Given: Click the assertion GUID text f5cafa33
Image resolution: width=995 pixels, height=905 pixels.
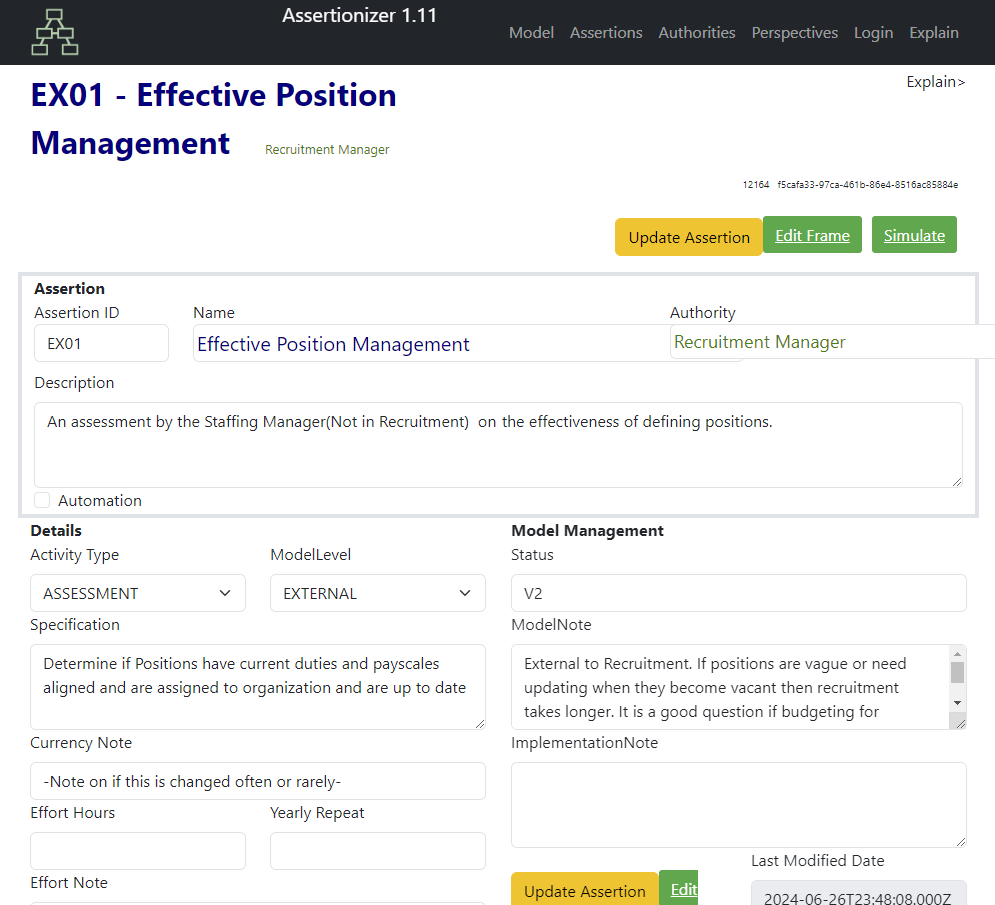Looking at the screenshot, I should tap(867, 185).
